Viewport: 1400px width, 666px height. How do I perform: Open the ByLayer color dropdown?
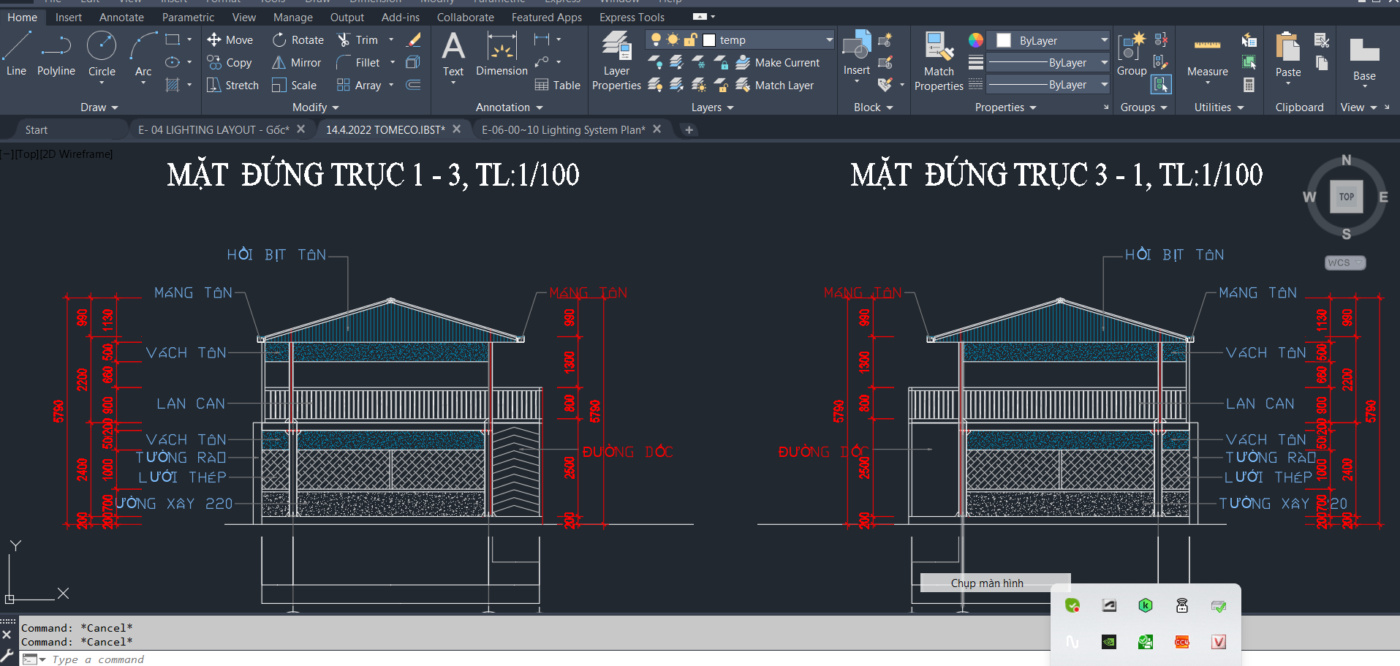pos(1103,40)
